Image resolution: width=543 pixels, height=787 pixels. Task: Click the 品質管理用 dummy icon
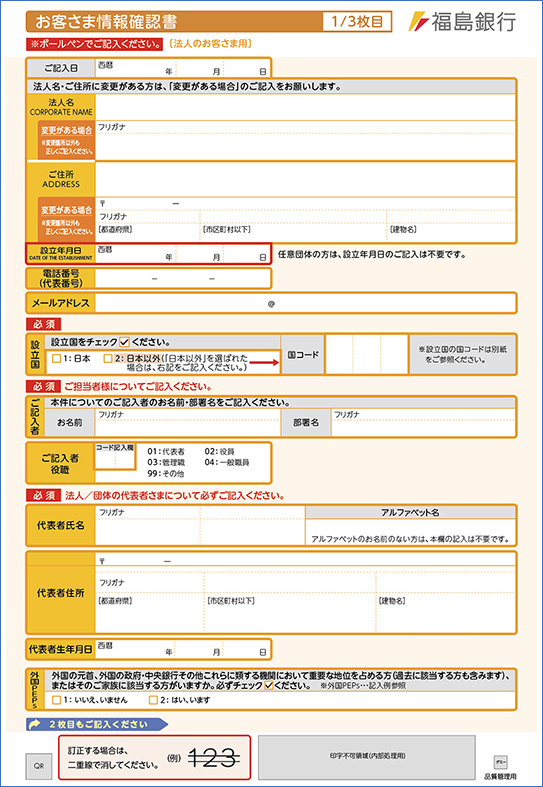coord(501,759)
